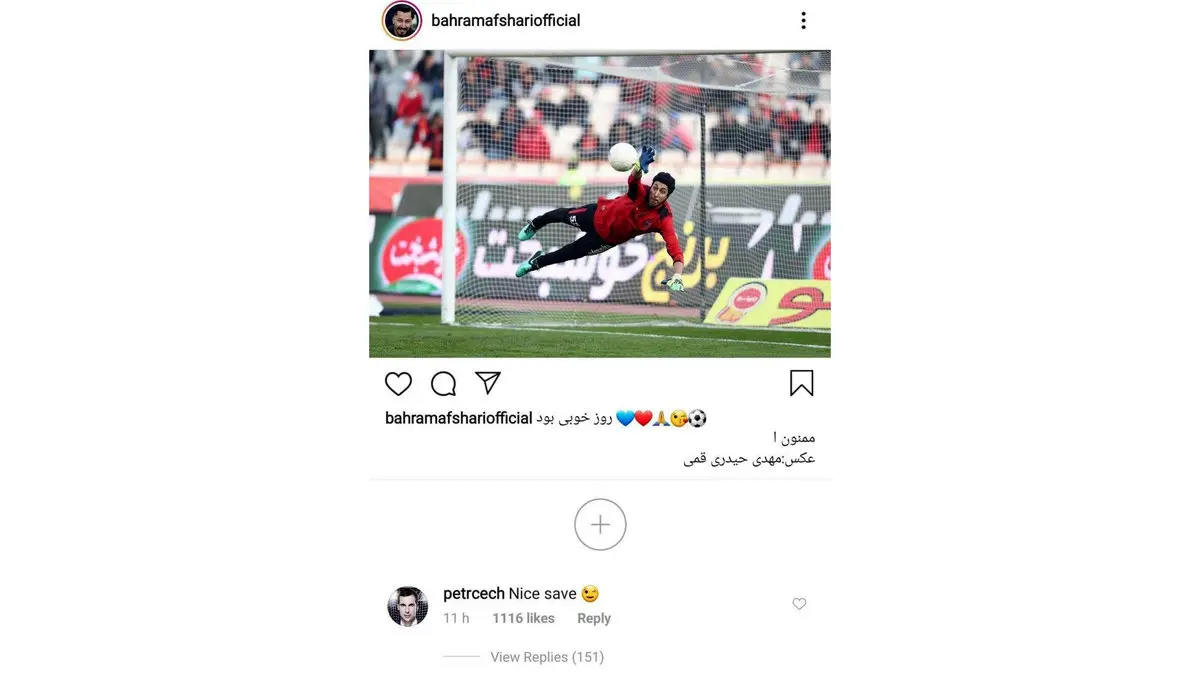
Task: Like petrcech's comment with small heart
Action: (x=799, y=604)
